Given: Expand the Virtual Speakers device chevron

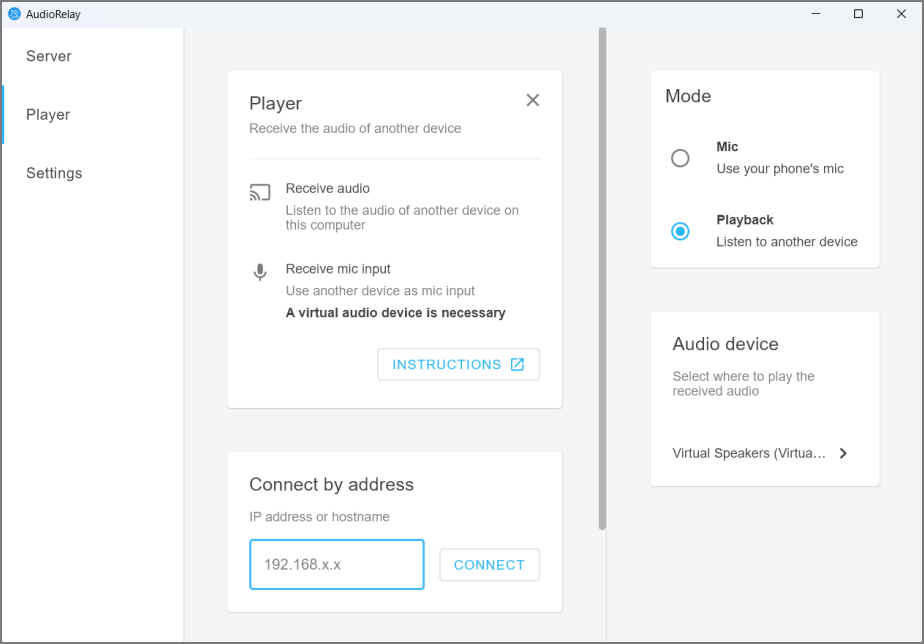Looking at the screenshot, I should tap(843, 453).
